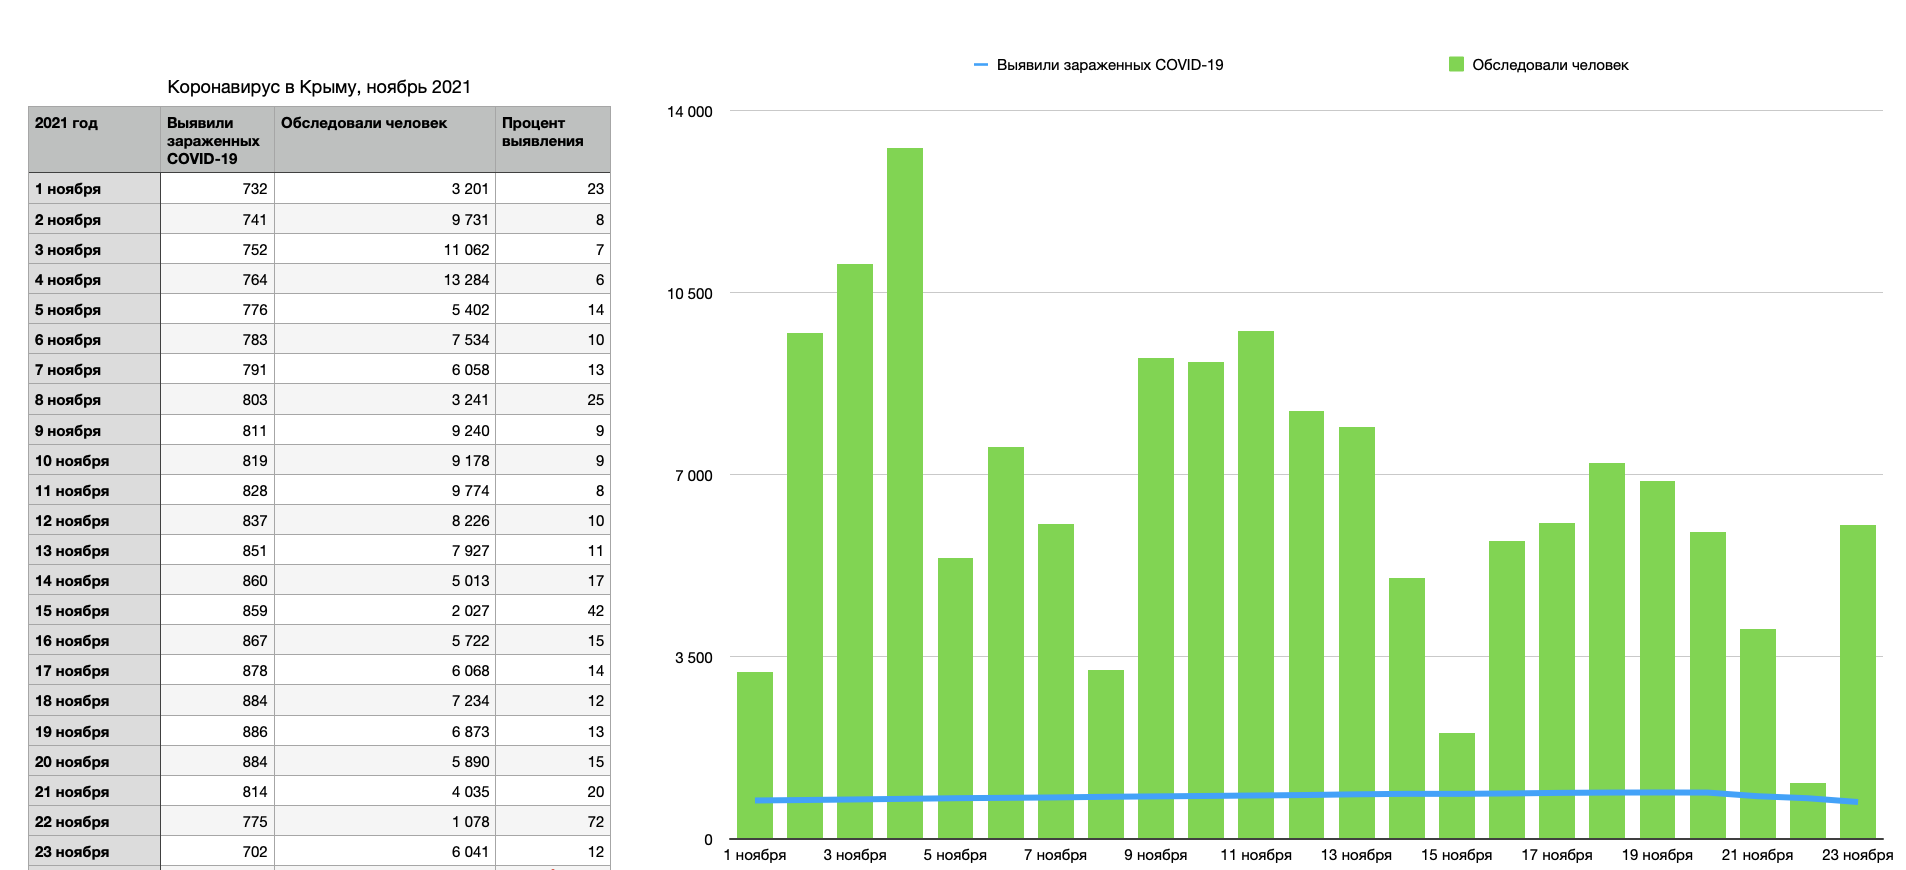Click the x-axis label 9 ноября

tap(1155, 855)
